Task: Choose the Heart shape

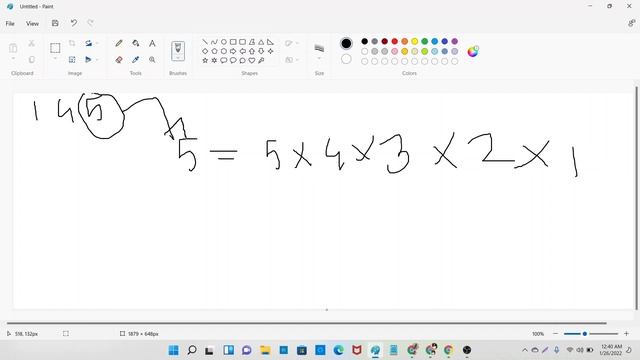Action: [252, 60]
